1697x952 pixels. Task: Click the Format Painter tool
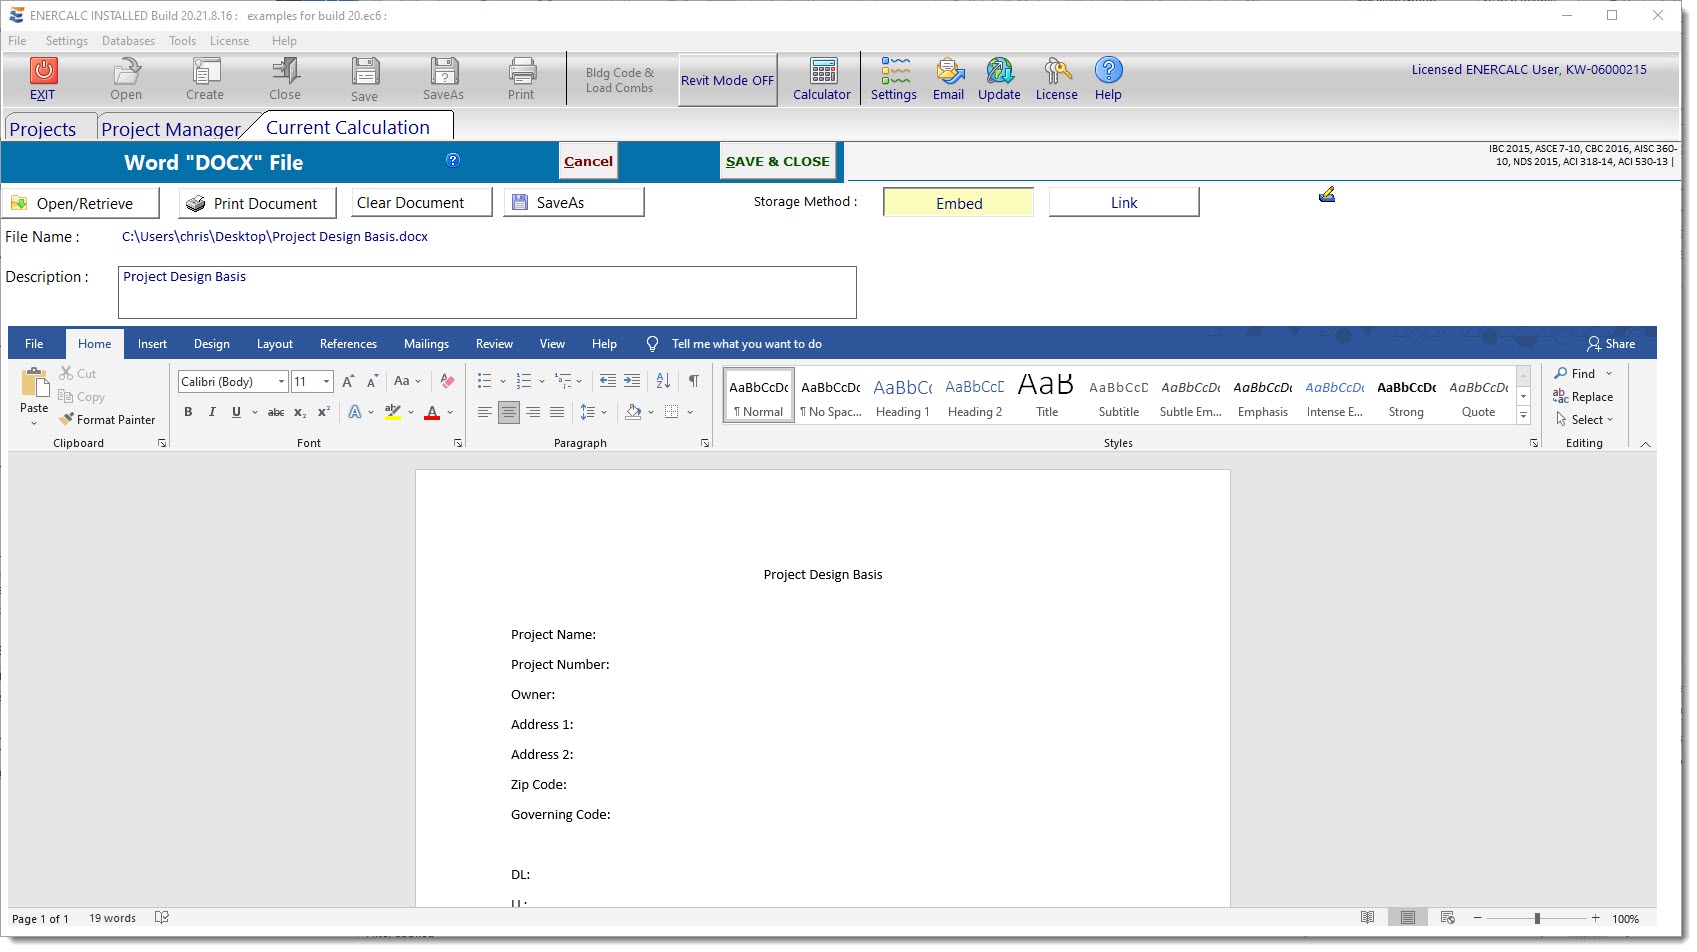(107, 420)
